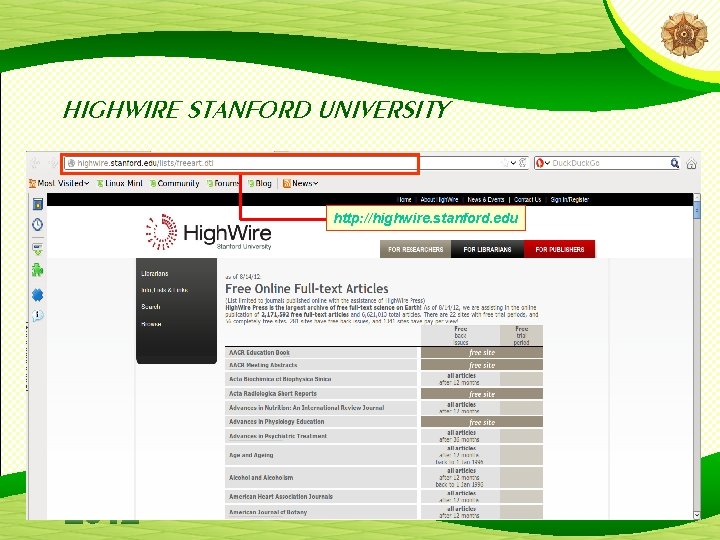Open Advances in Psychiatric Treatment link
The height and width of the screenshot is (540, 720).
278,436
